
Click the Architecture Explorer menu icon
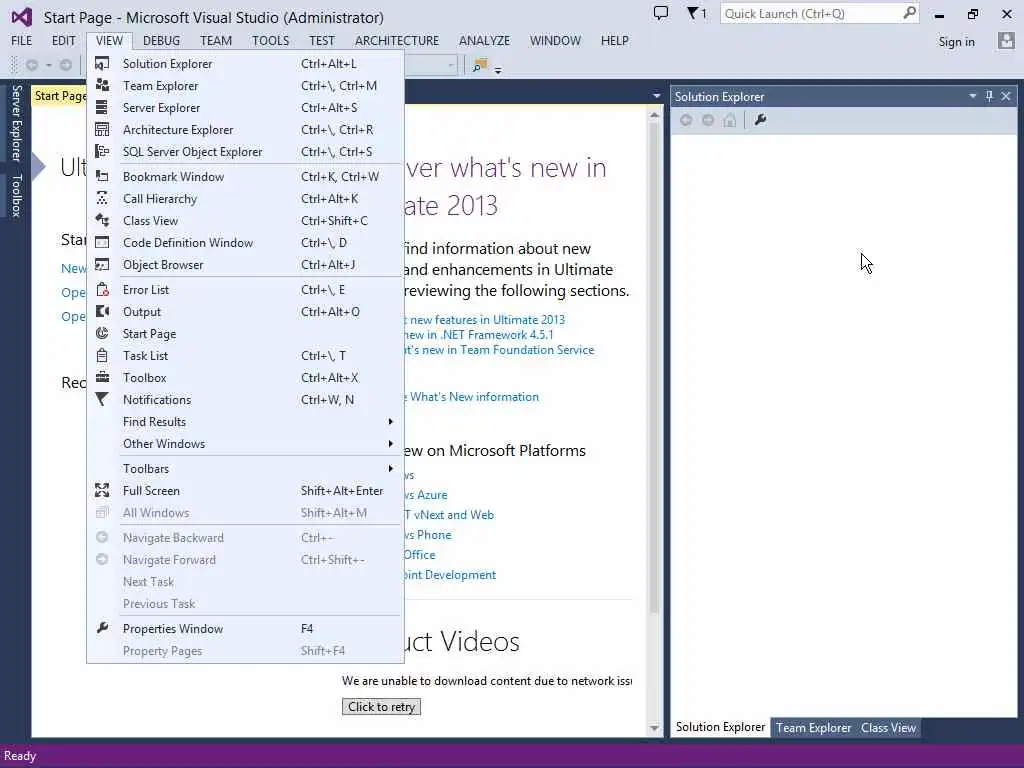point(102,129)
